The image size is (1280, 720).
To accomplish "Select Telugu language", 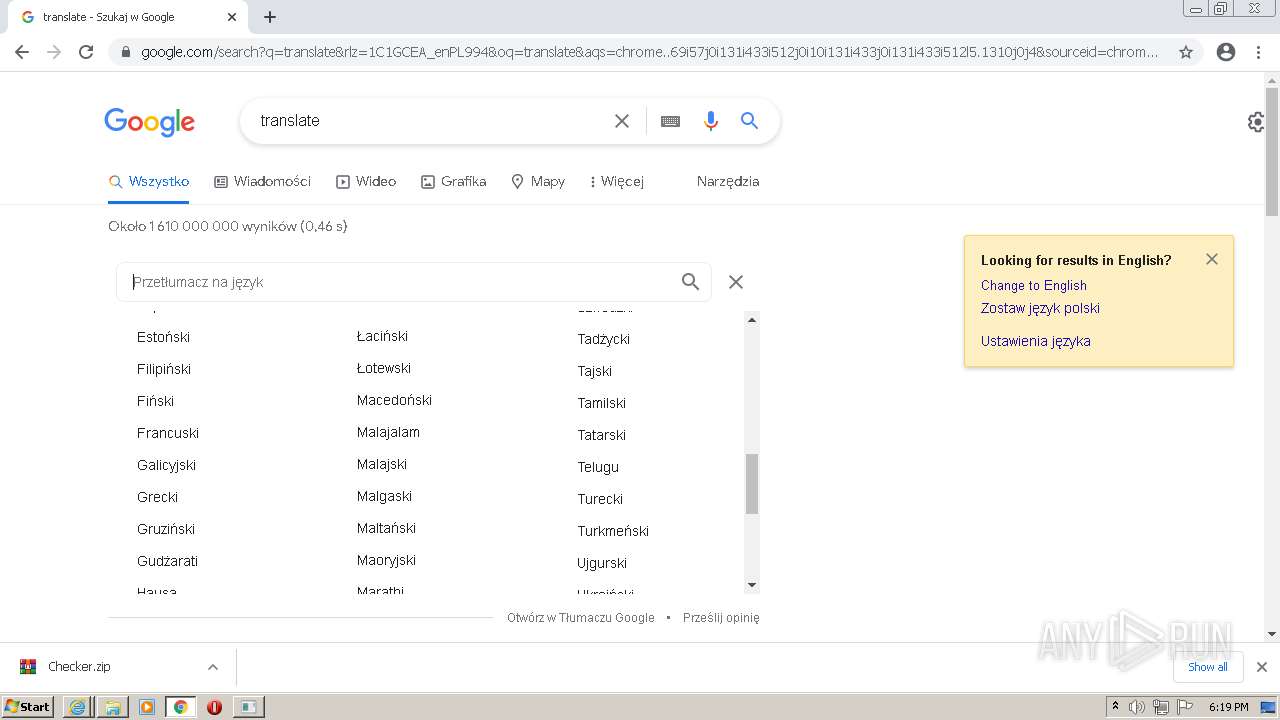I will pos(598,467).
